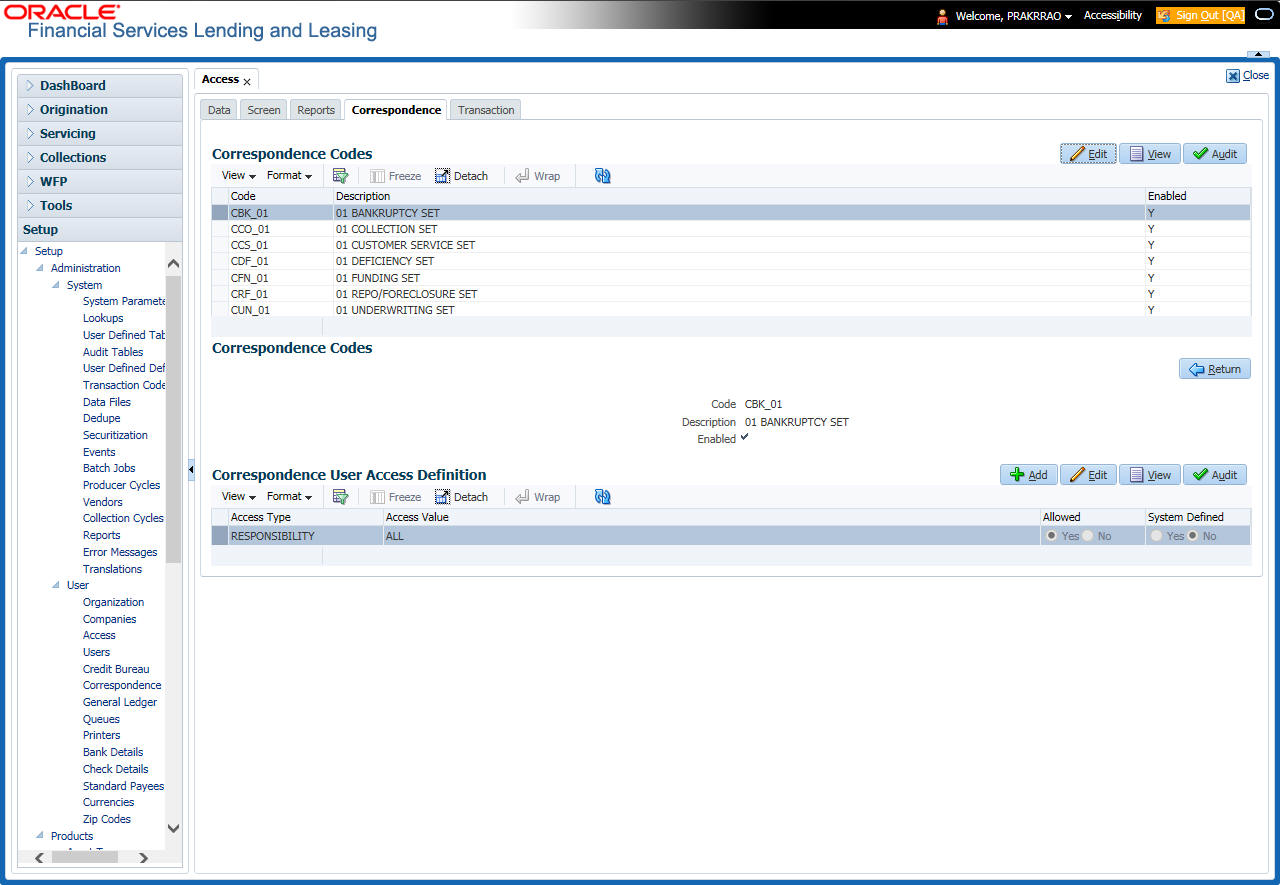Collapse the header banner with the up arrow
Viewport: 1280px width, 885px height.
point(1257,53)
